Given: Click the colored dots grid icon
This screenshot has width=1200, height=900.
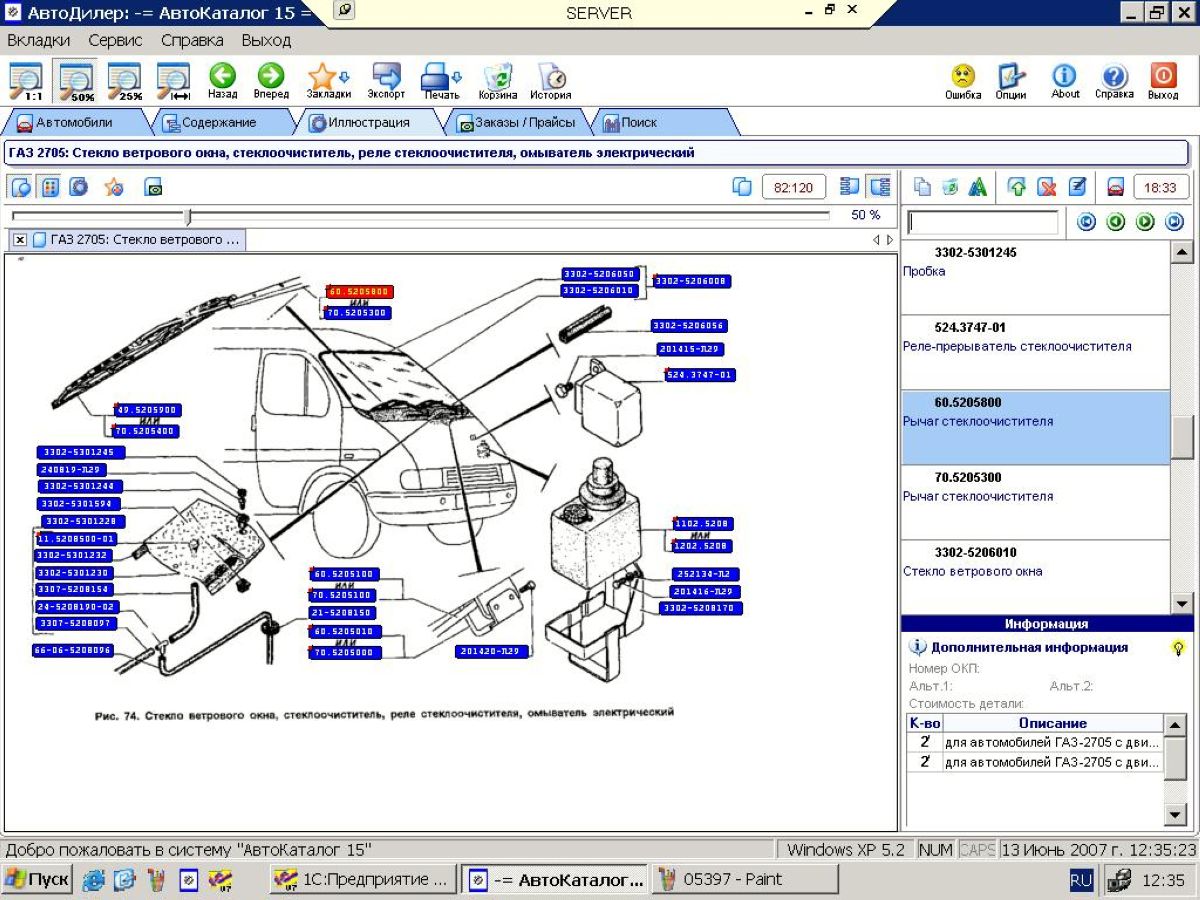Looking at the screenshot, I should (x=50, y=187).
